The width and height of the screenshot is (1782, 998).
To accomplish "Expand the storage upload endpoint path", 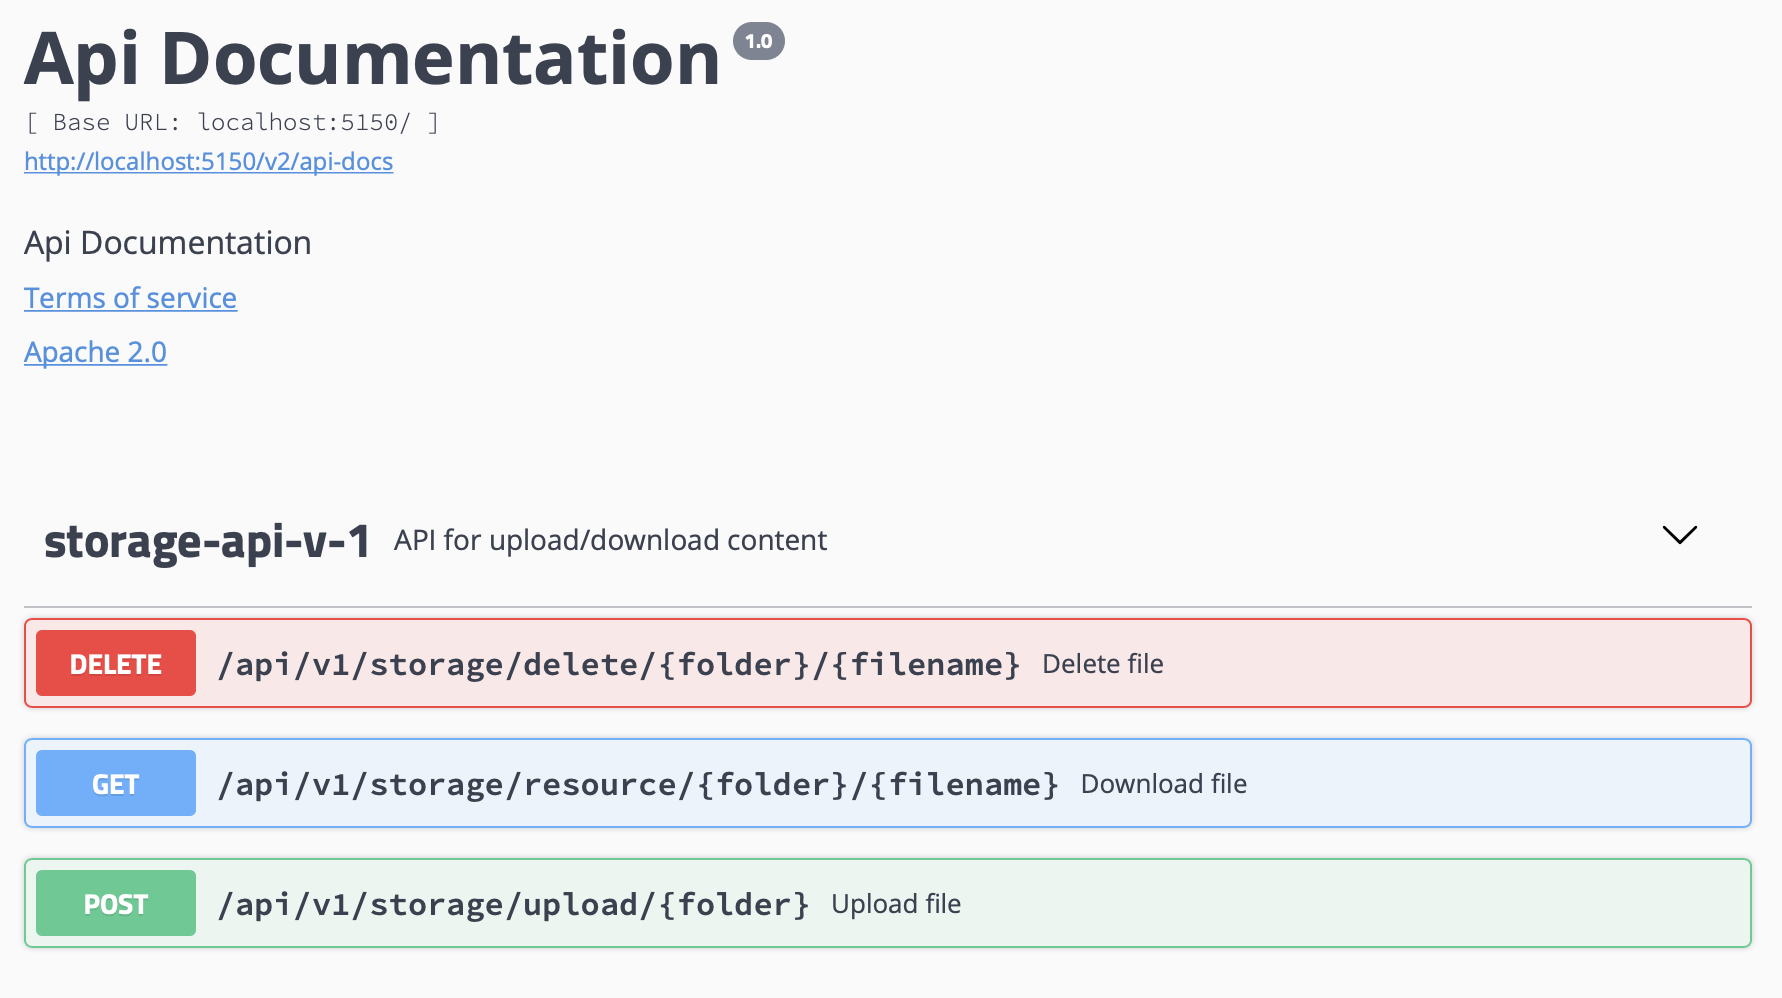I will [x=512, y=905].
